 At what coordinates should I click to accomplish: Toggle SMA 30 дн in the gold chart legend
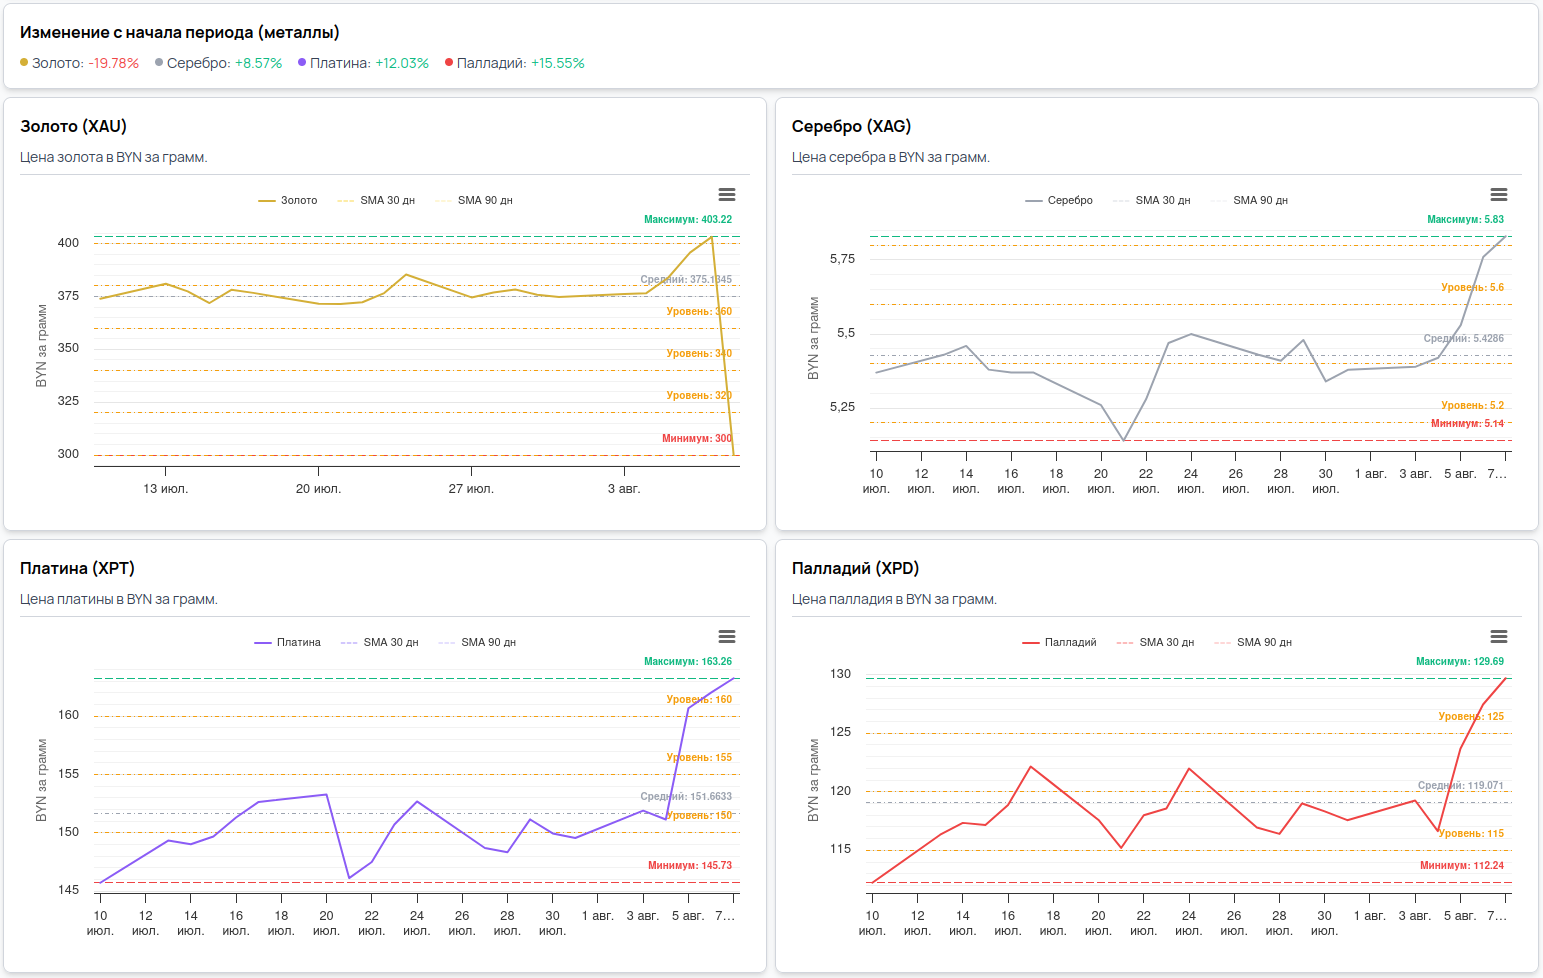[376, 200]
